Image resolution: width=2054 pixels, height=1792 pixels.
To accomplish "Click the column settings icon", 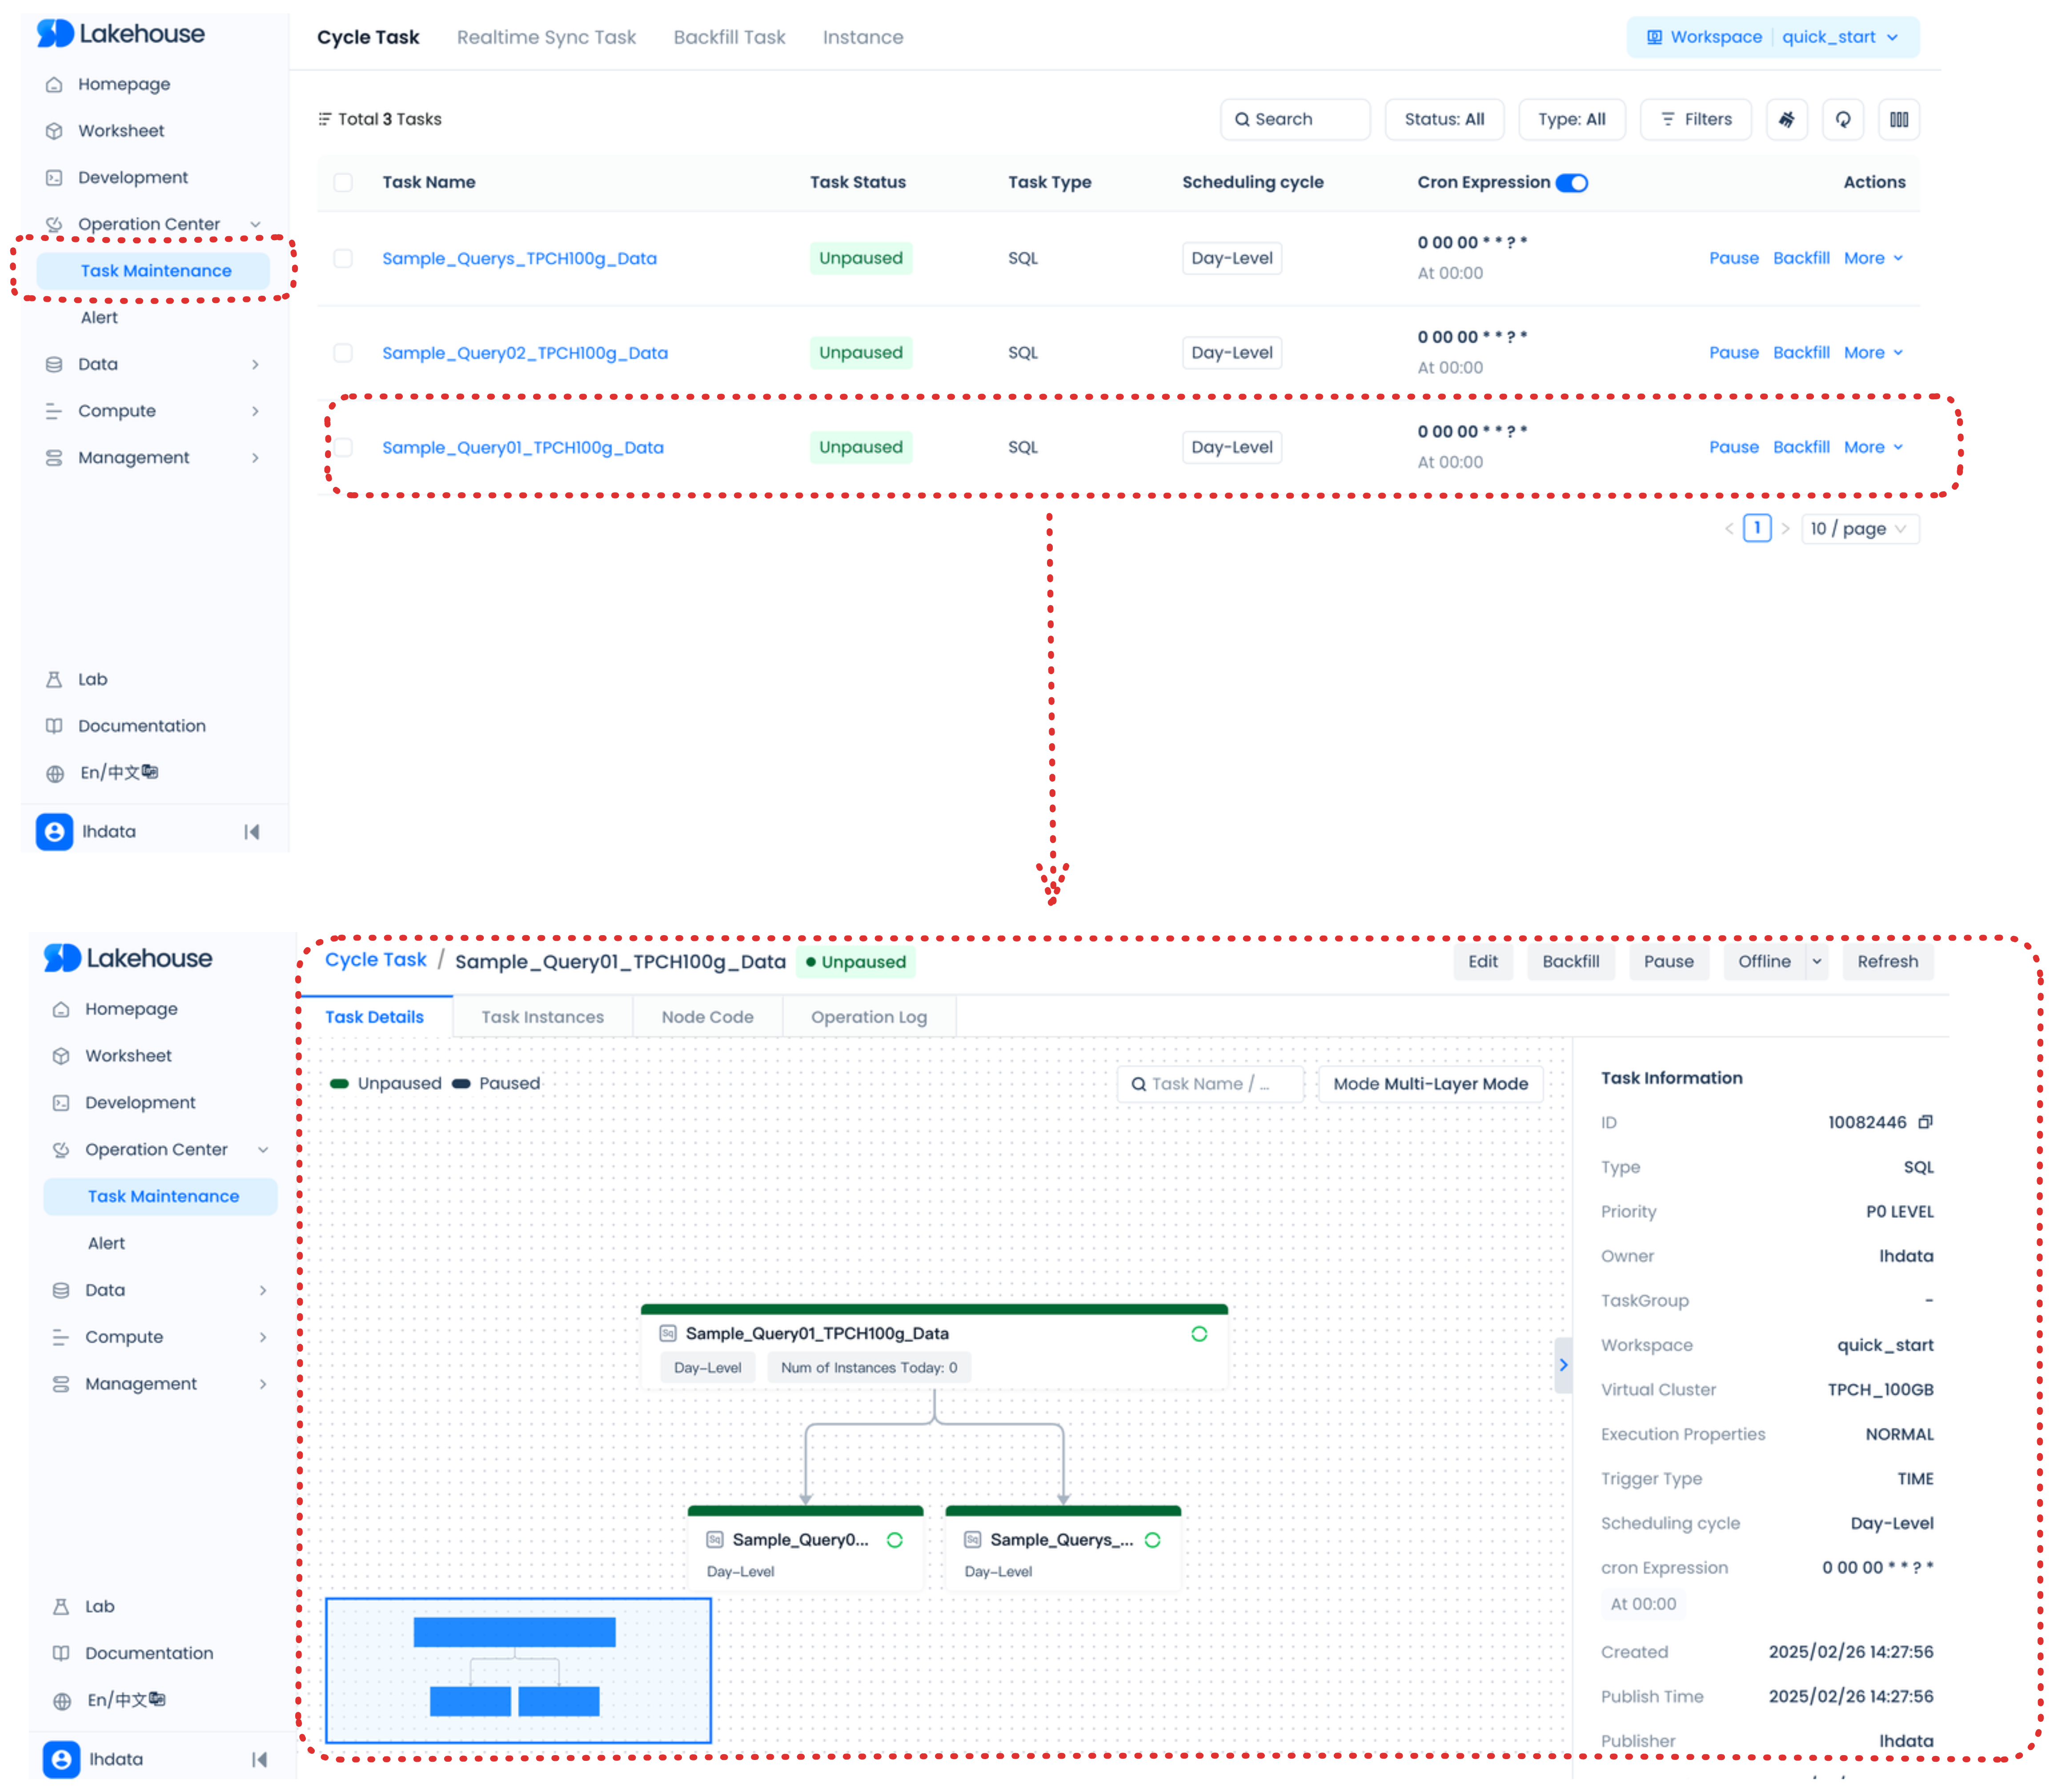I will pyautogui.click(x=1898, y=119).
